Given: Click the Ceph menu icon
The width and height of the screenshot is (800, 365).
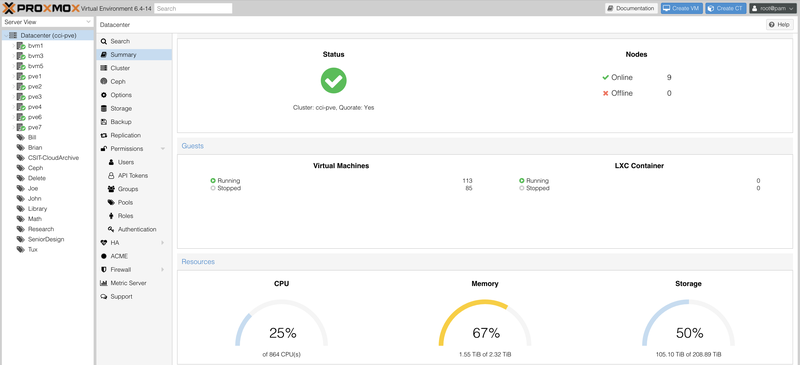Looking at the screenshot, I should pyautogui.click(x=104, y=82).
